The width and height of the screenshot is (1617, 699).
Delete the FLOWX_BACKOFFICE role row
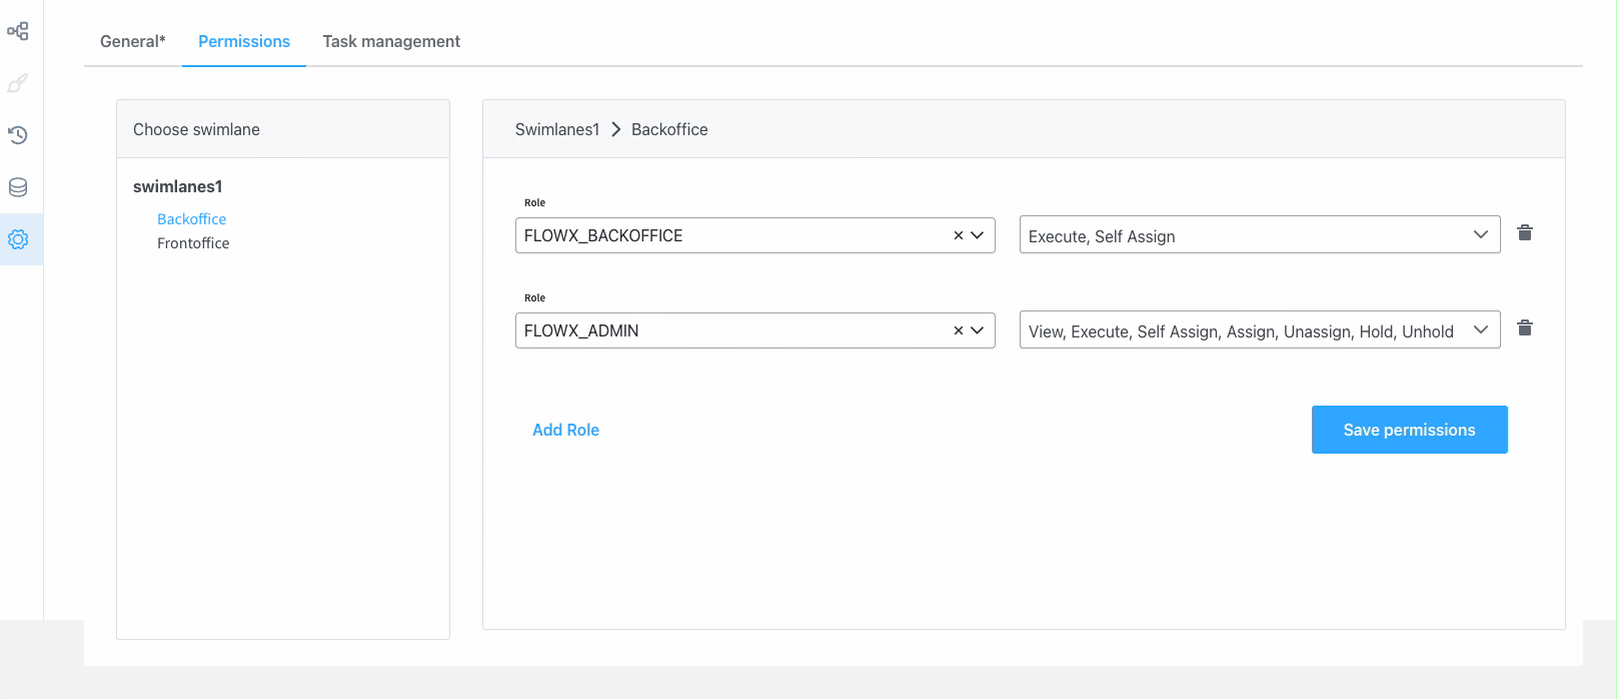click(1525, 233)
